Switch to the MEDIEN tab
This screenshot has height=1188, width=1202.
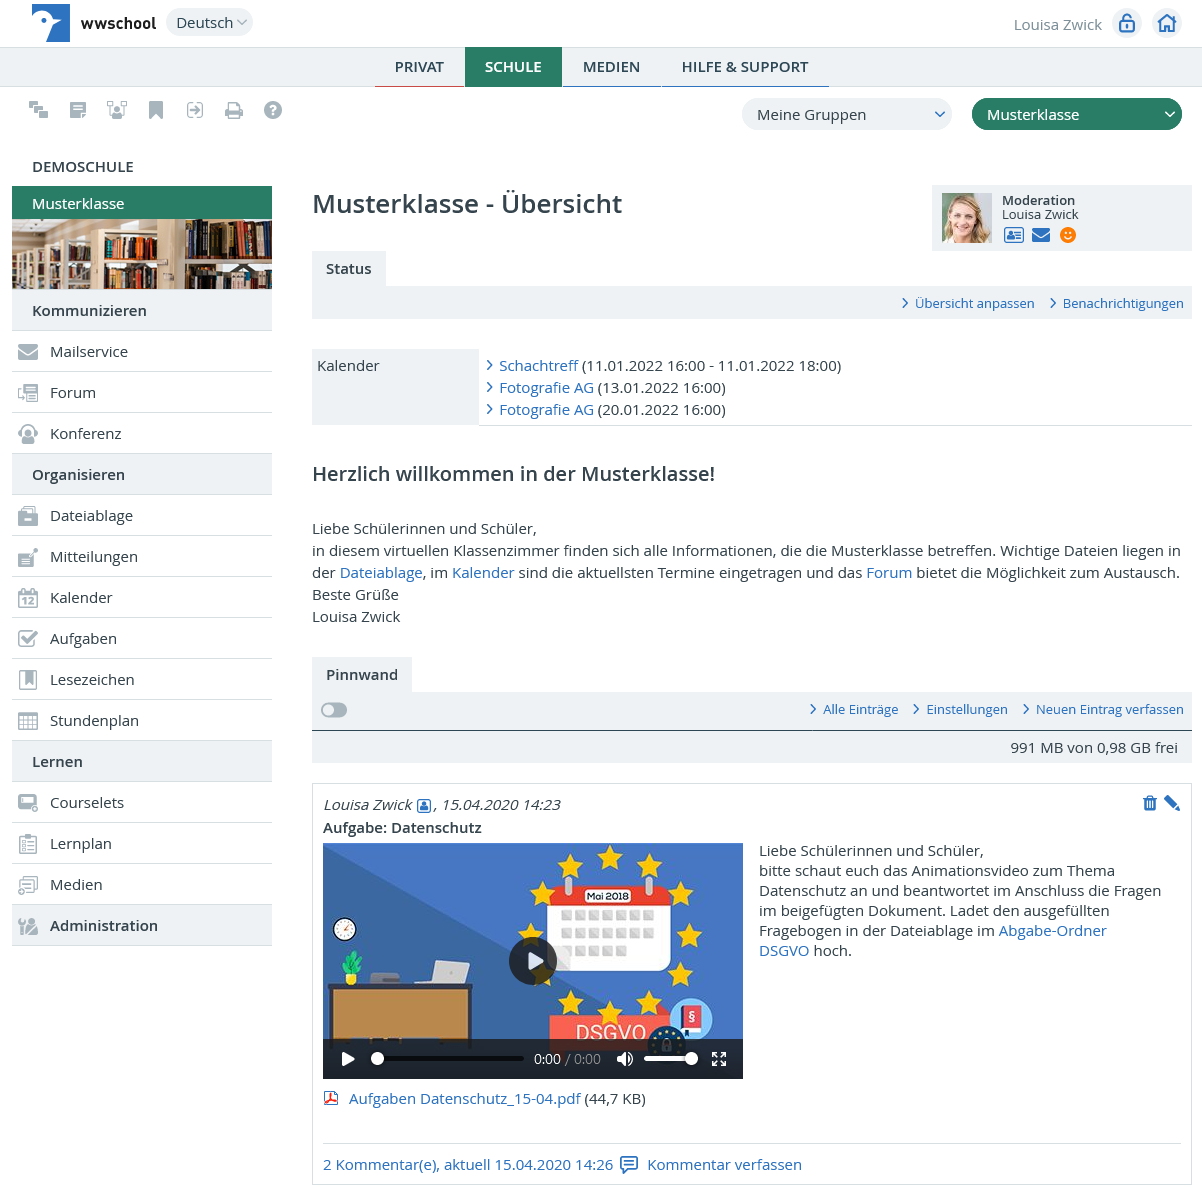pyautogui.click(x=611, y=67)
